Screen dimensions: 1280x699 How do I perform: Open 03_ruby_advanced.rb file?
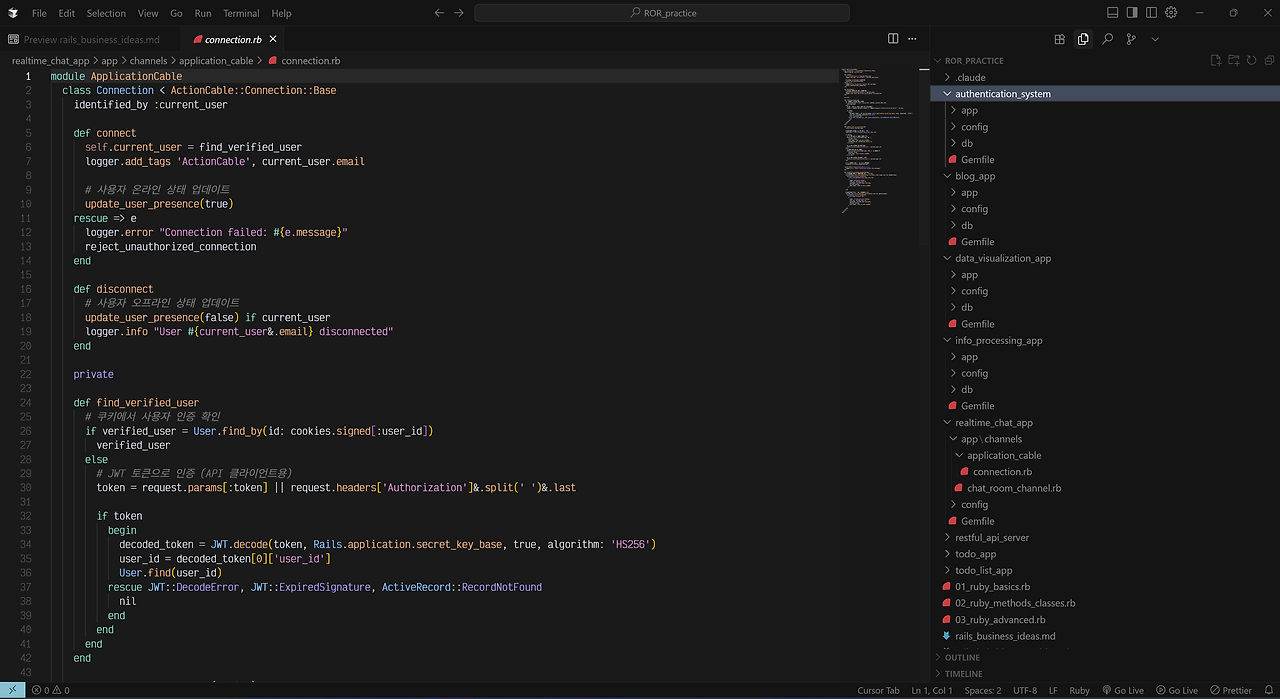pyautogui.click(x=1105, y=620)
